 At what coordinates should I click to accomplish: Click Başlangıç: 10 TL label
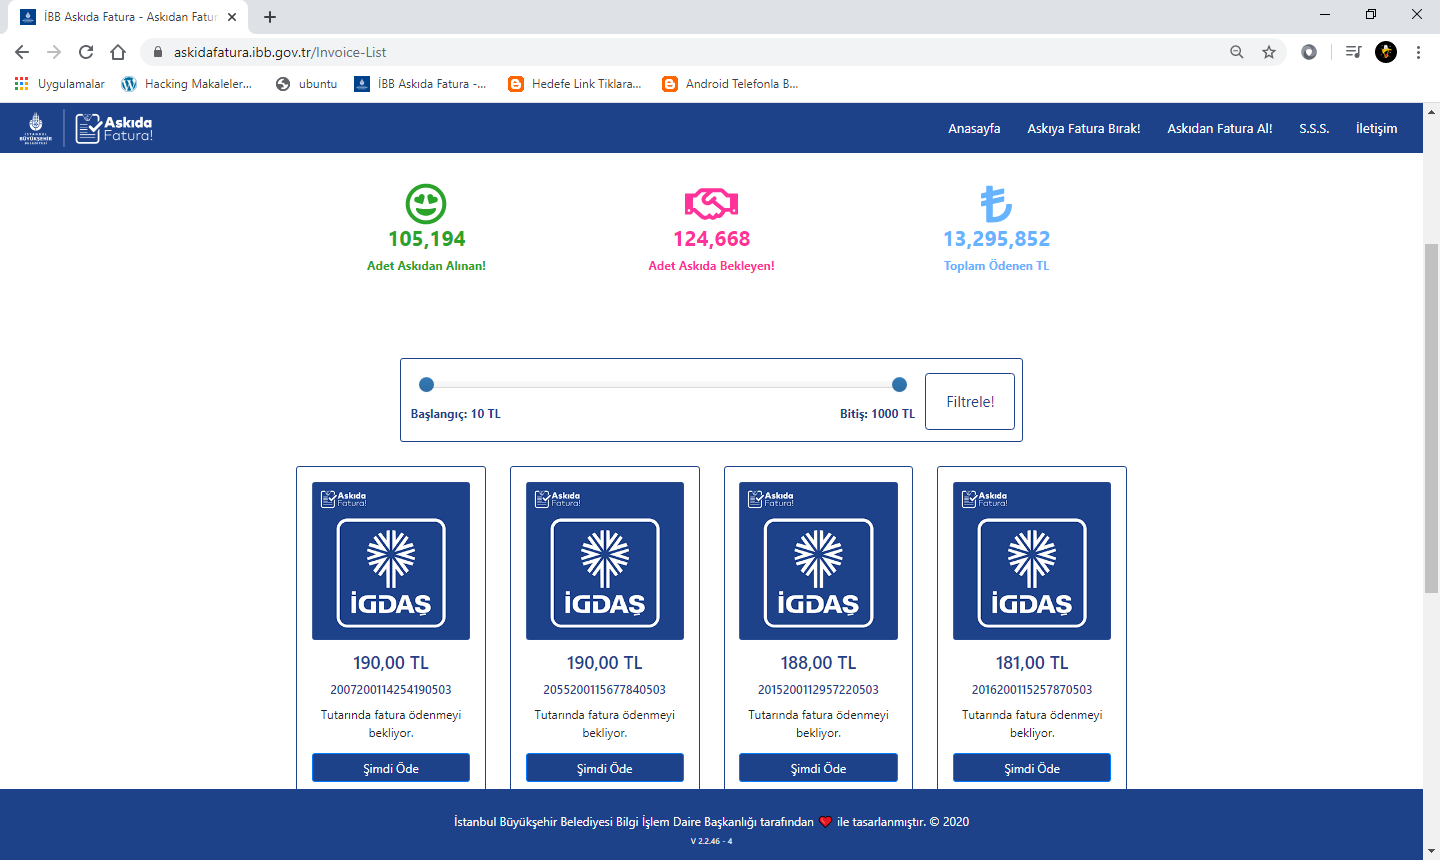(x=456, y=414)
